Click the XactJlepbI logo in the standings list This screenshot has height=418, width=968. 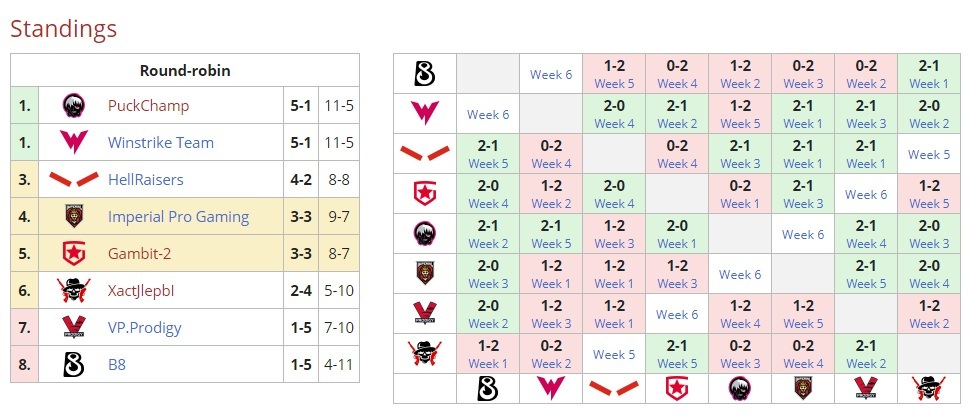72,291
